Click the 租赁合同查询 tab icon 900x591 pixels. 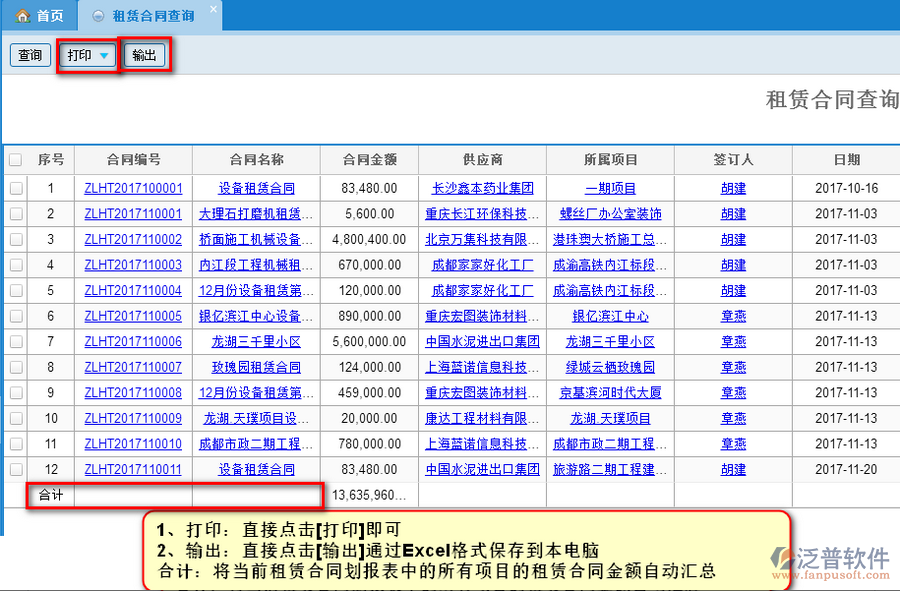(97, 16)
